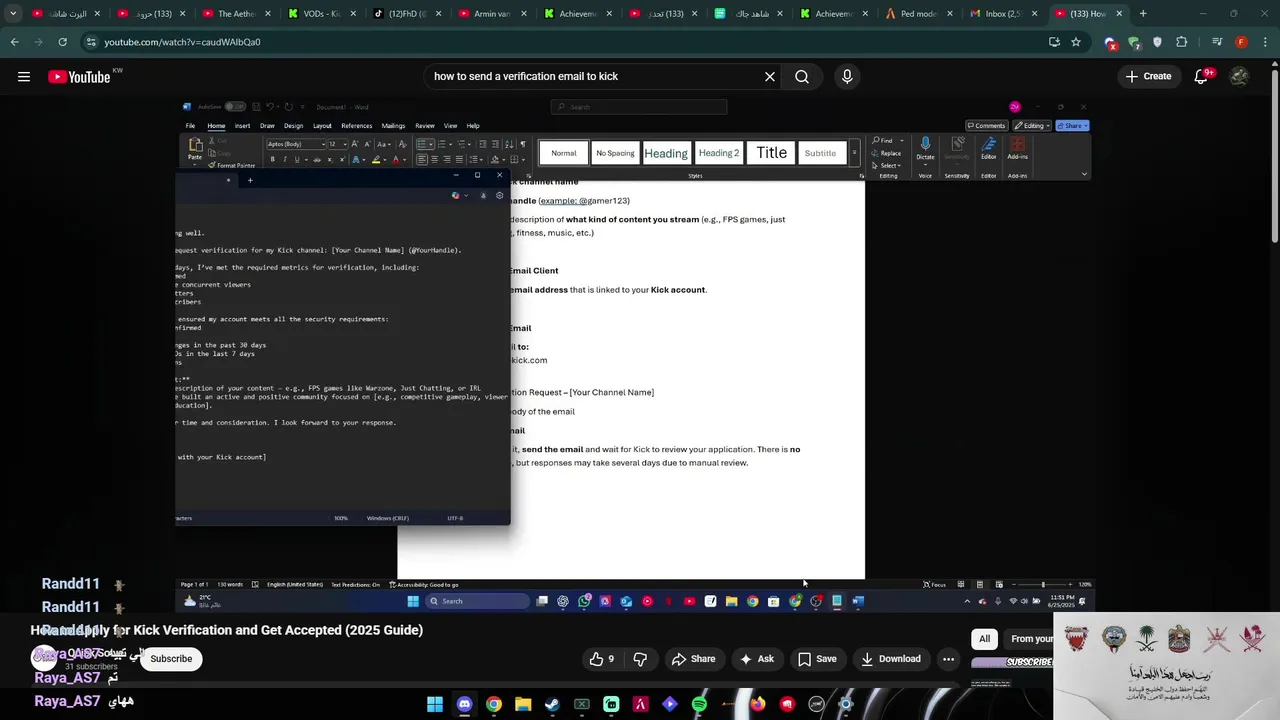1280x720 pixels.
Task: Open Comments in Word
Action: click(x=986, y=126)
